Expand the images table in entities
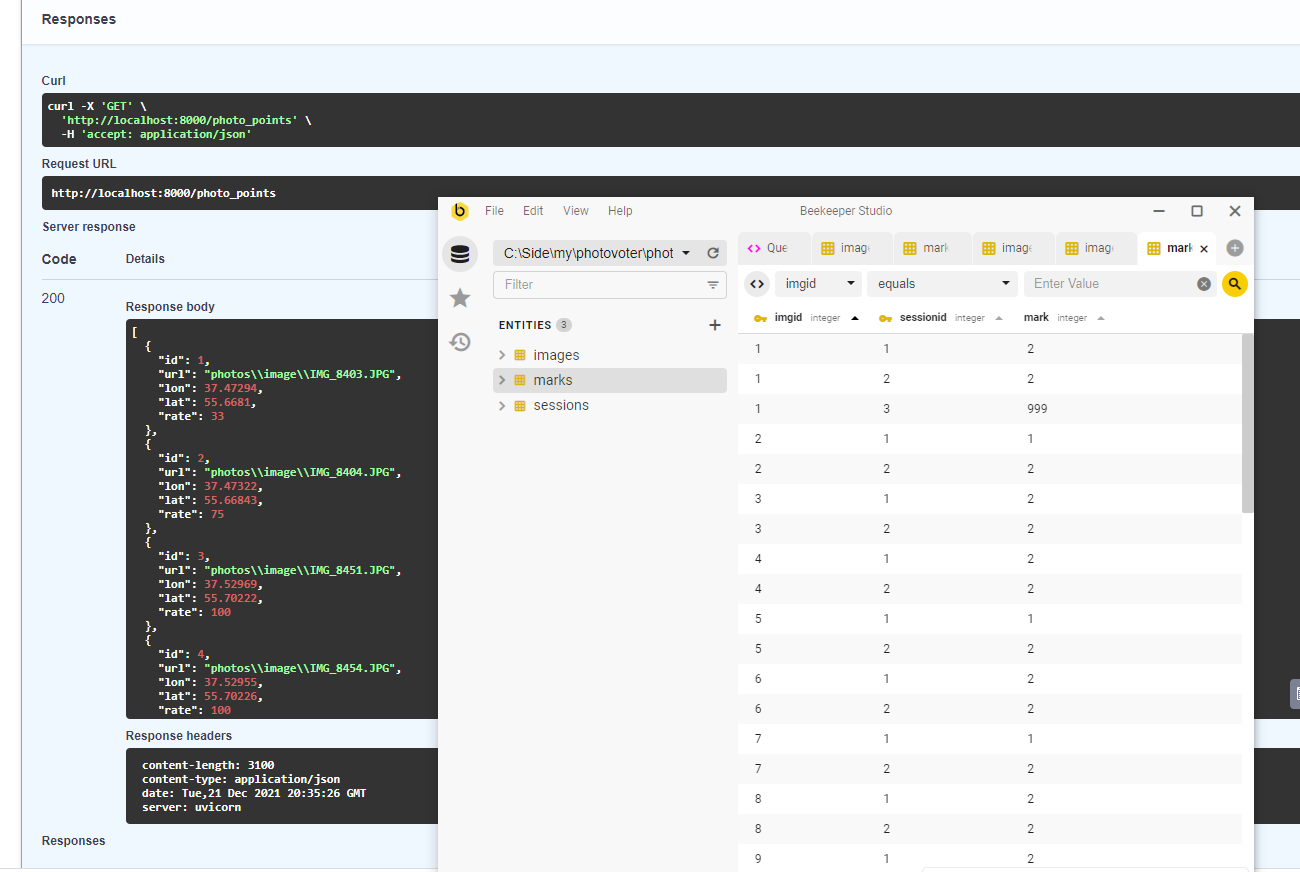1300x872 pixels. click(x=502, y=355)
